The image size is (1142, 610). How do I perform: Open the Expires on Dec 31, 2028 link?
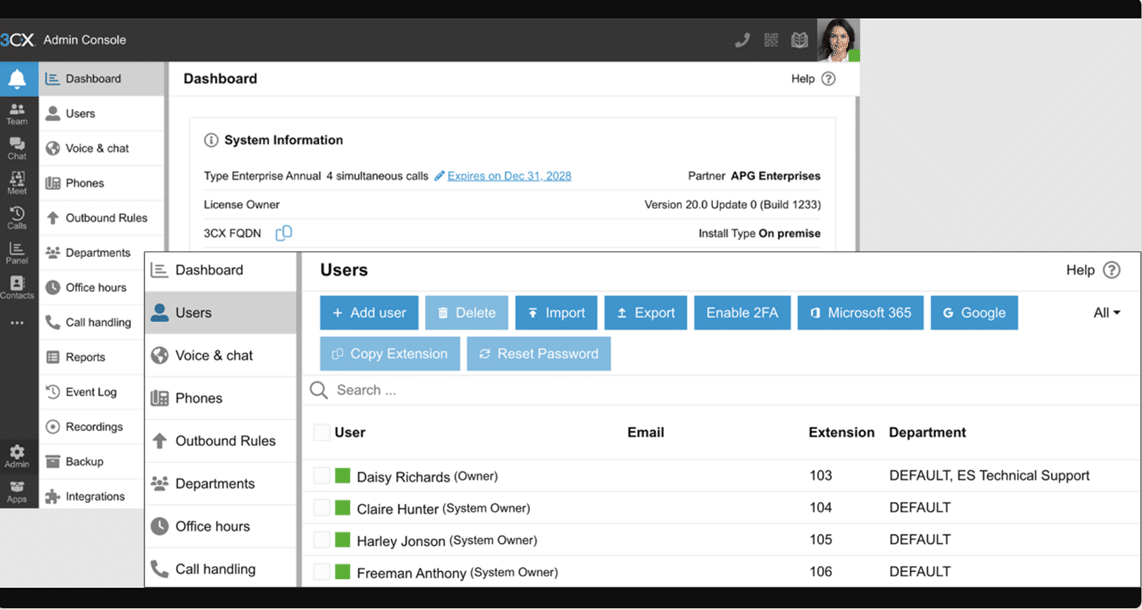click(509, 176)
